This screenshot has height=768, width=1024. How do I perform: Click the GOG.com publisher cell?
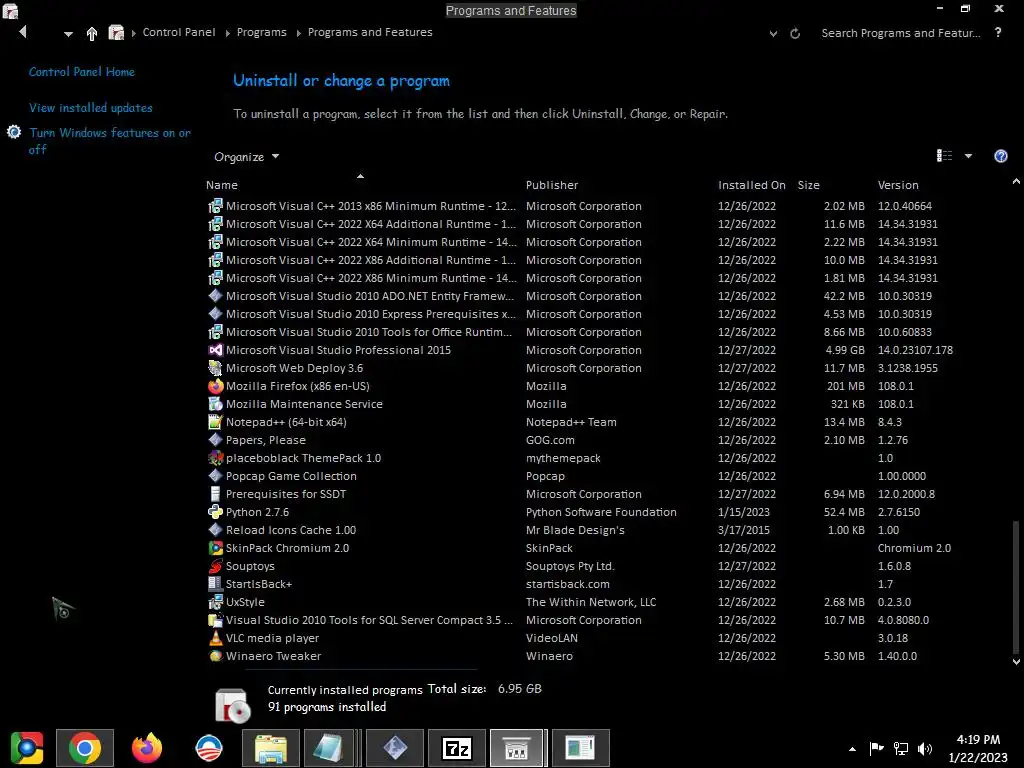point(550,440)
